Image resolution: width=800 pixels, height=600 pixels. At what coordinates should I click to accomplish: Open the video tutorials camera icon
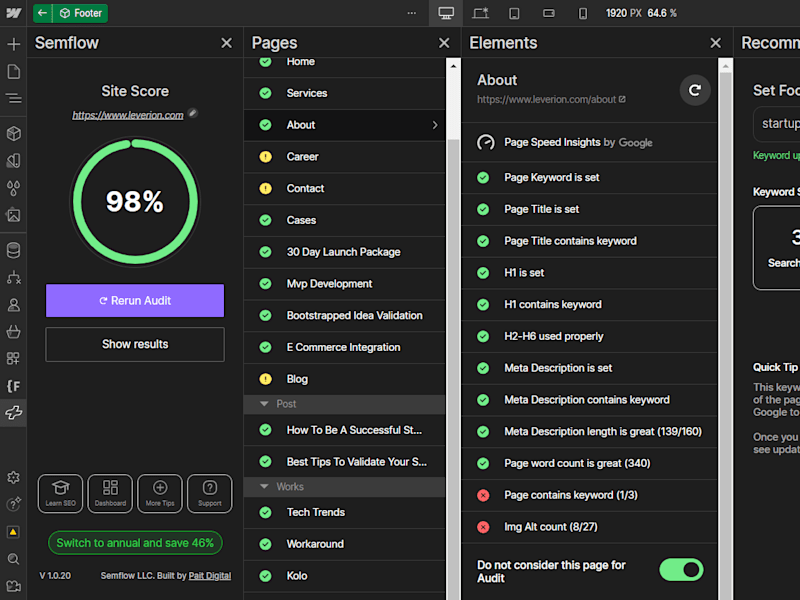pyautogui.click(x=14, y=586)
